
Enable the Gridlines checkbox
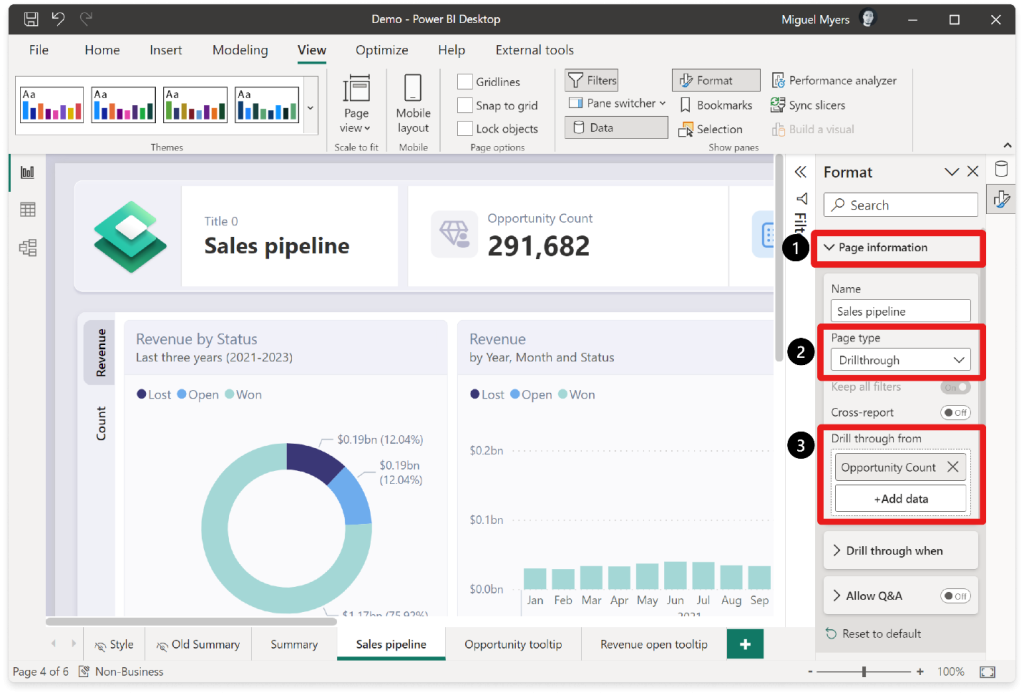point(465,82)
